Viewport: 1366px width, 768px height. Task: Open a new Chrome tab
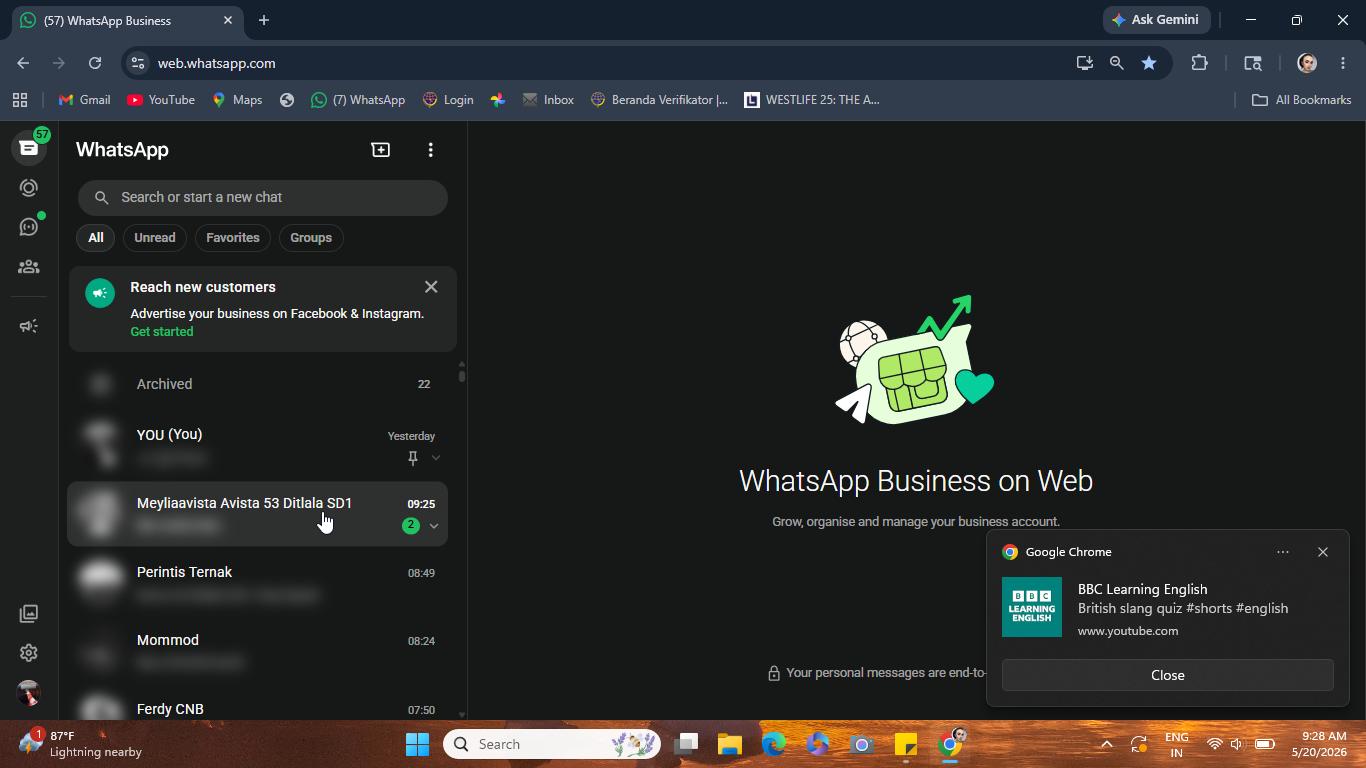(264, 20)
